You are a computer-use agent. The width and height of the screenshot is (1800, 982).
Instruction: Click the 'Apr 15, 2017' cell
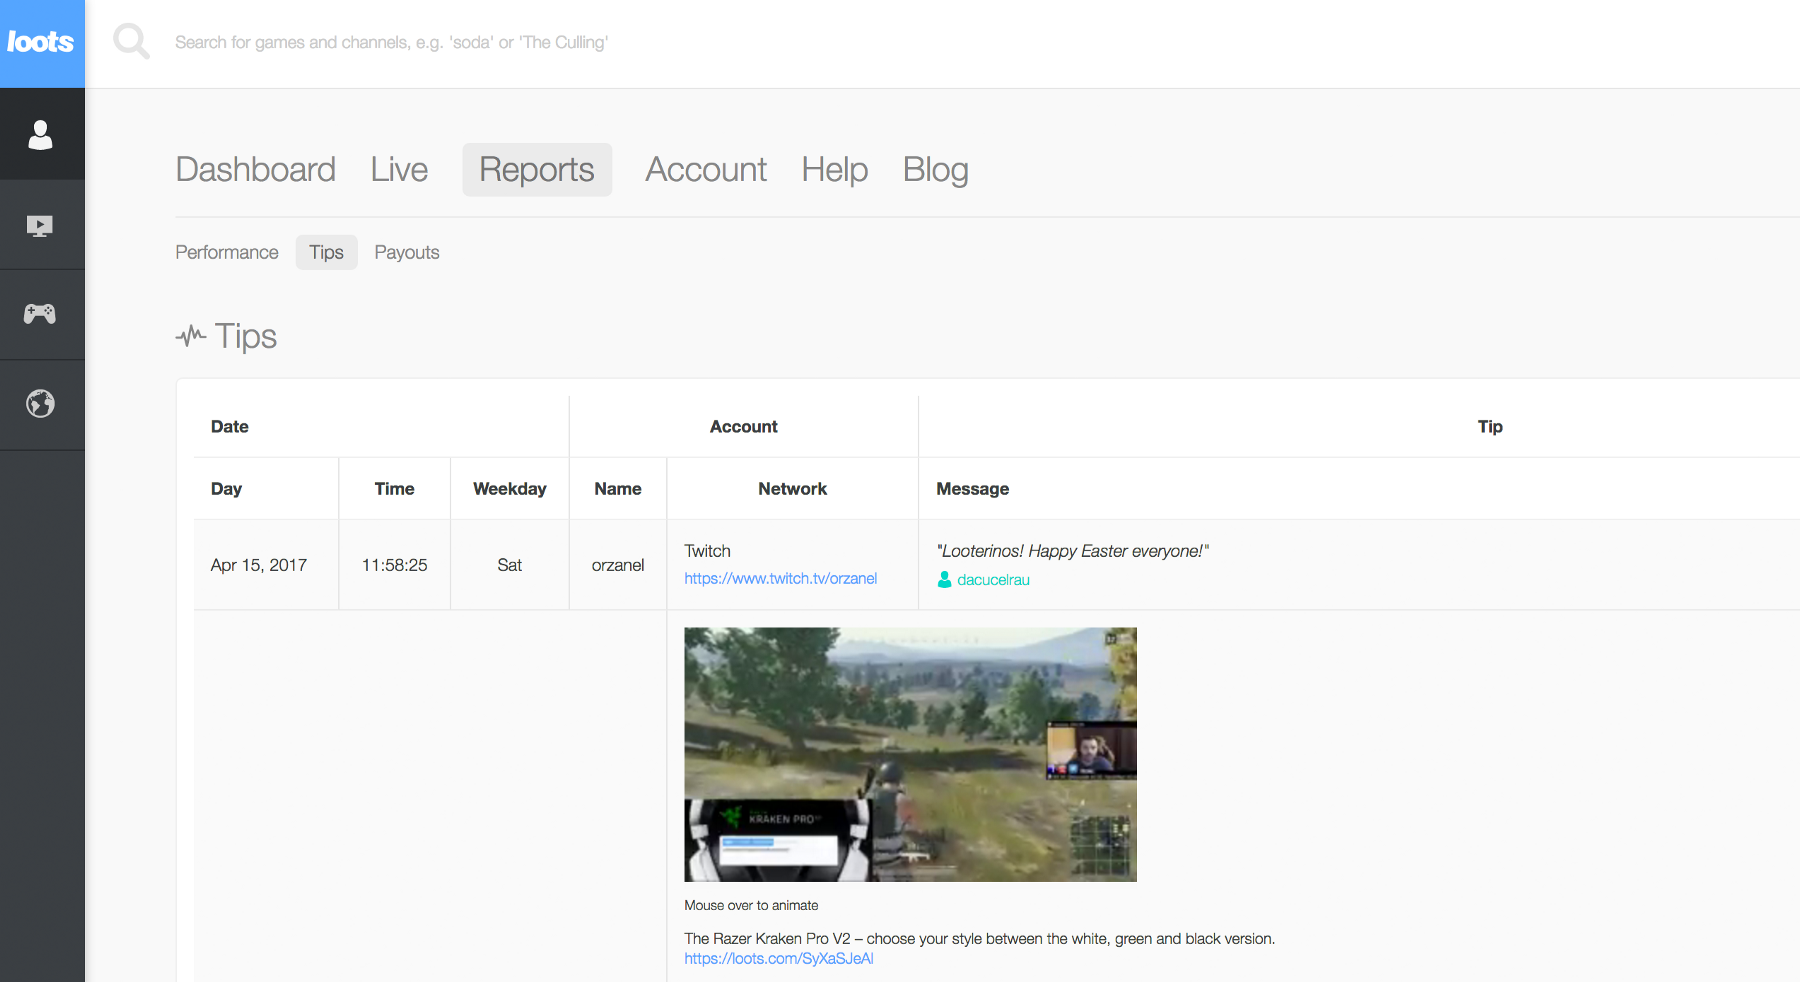(259, 565)
